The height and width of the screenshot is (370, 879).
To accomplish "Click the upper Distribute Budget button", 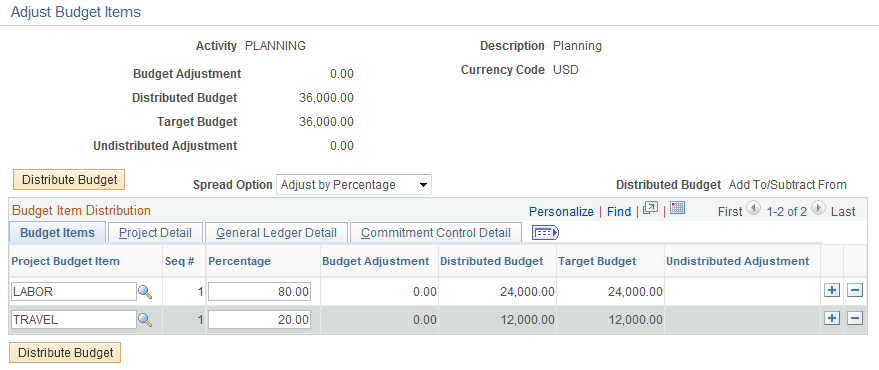I will (x=70, y=180).
